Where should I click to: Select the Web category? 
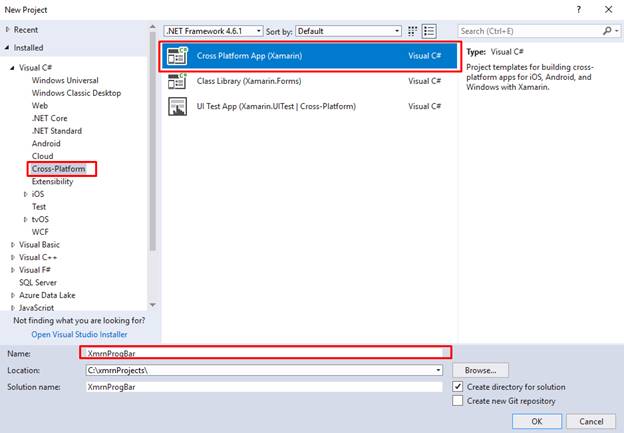[x=40, y=105]
